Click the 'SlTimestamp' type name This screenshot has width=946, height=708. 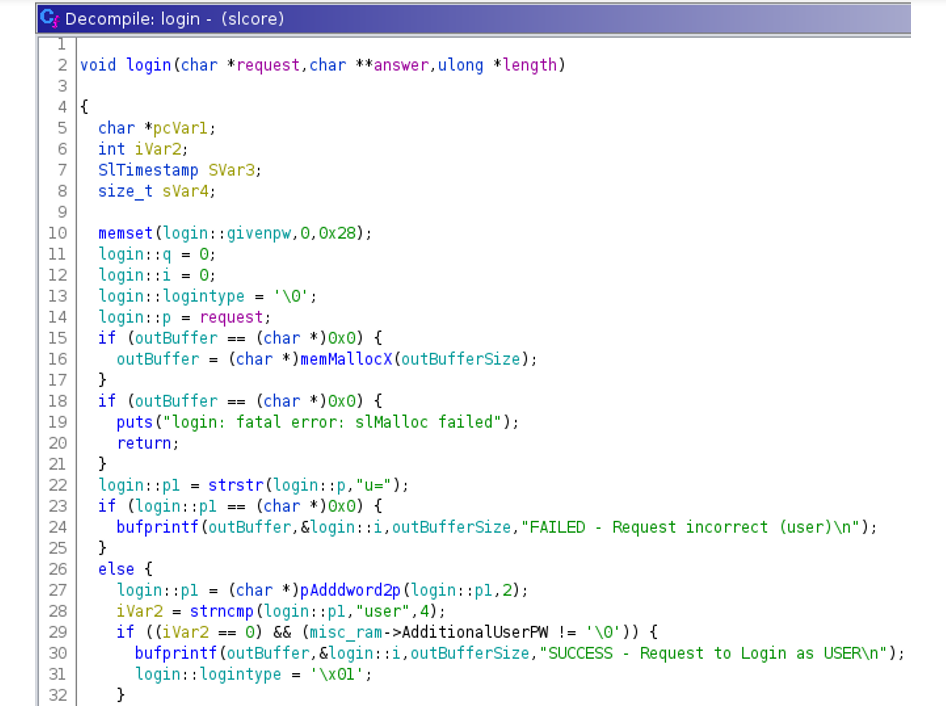[x=148, y=170]
